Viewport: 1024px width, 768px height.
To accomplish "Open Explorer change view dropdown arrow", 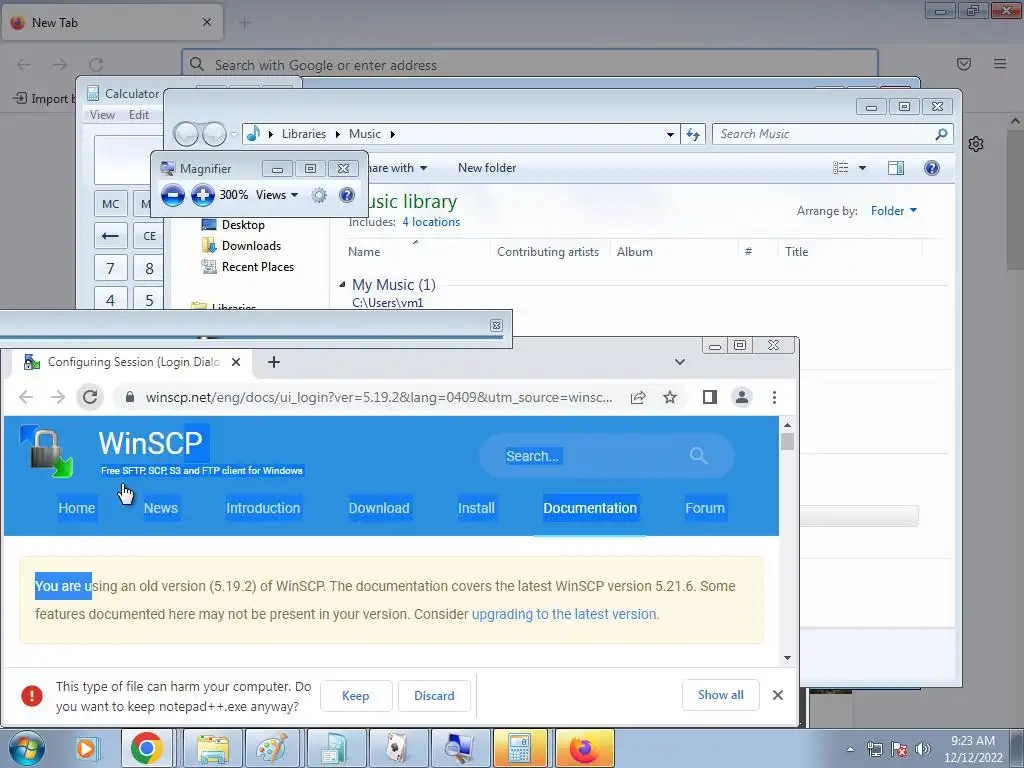I will click(862, 168).
